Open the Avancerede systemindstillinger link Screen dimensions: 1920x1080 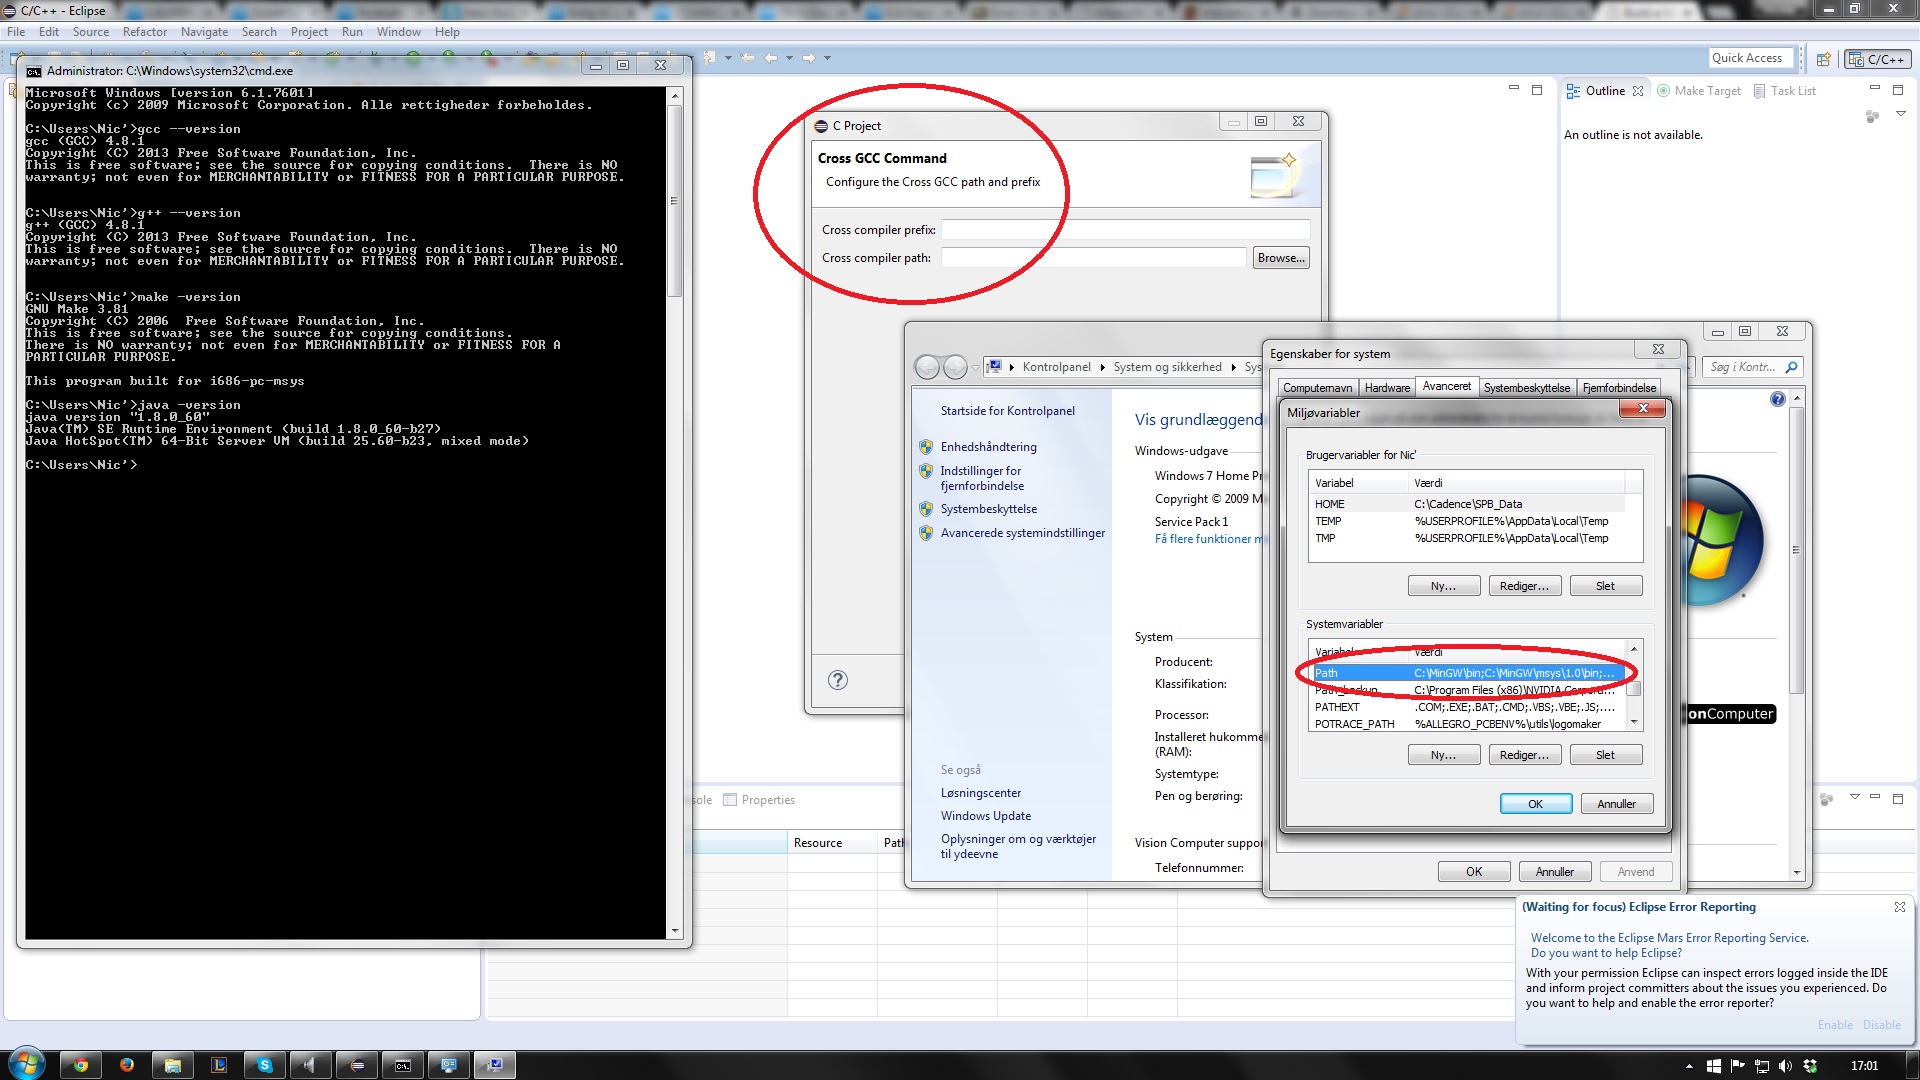pyautogui.click(x=1022, y=533)
